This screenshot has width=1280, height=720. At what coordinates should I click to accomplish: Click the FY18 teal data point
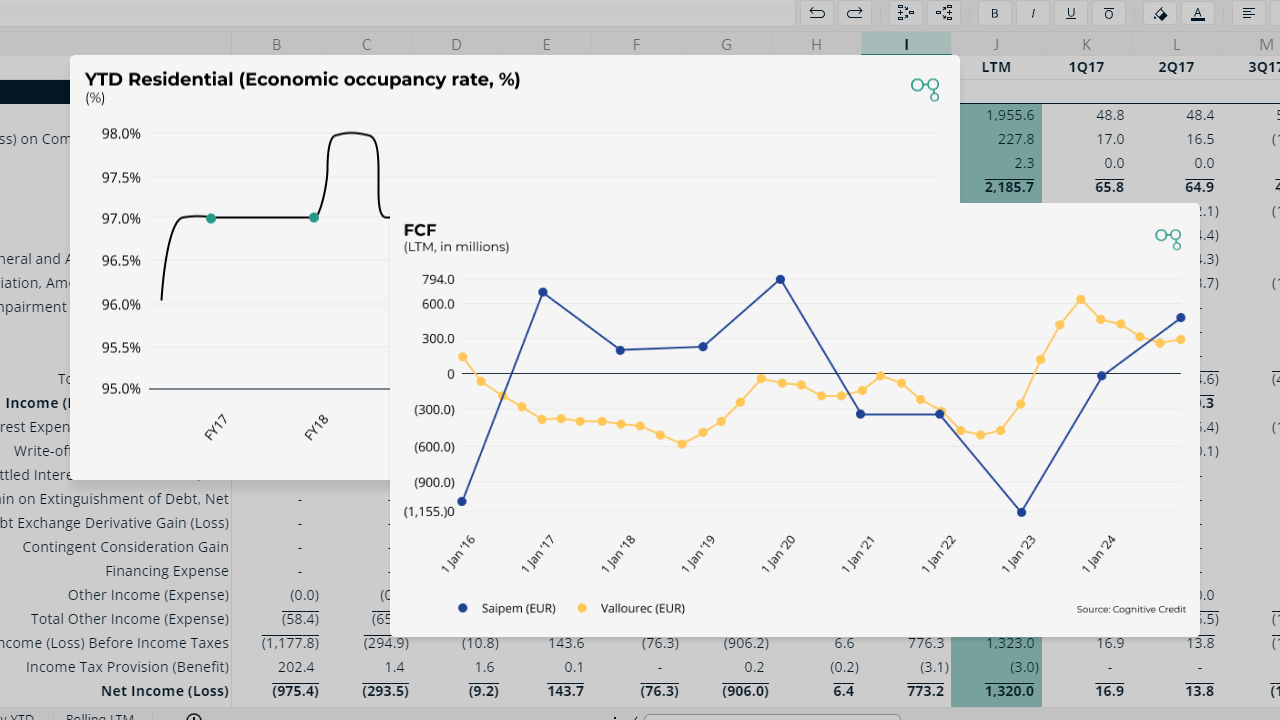(314, 217)
